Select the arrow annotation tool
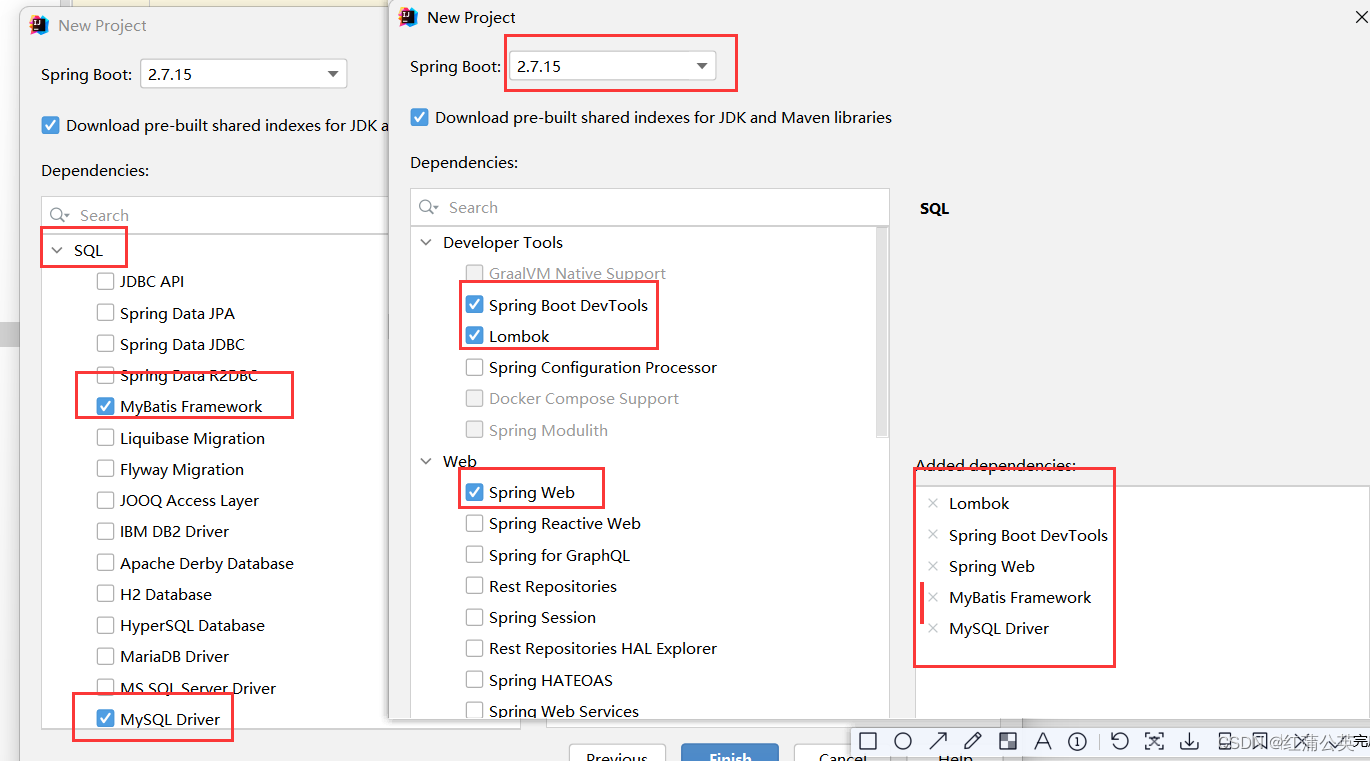 (938, 741)
